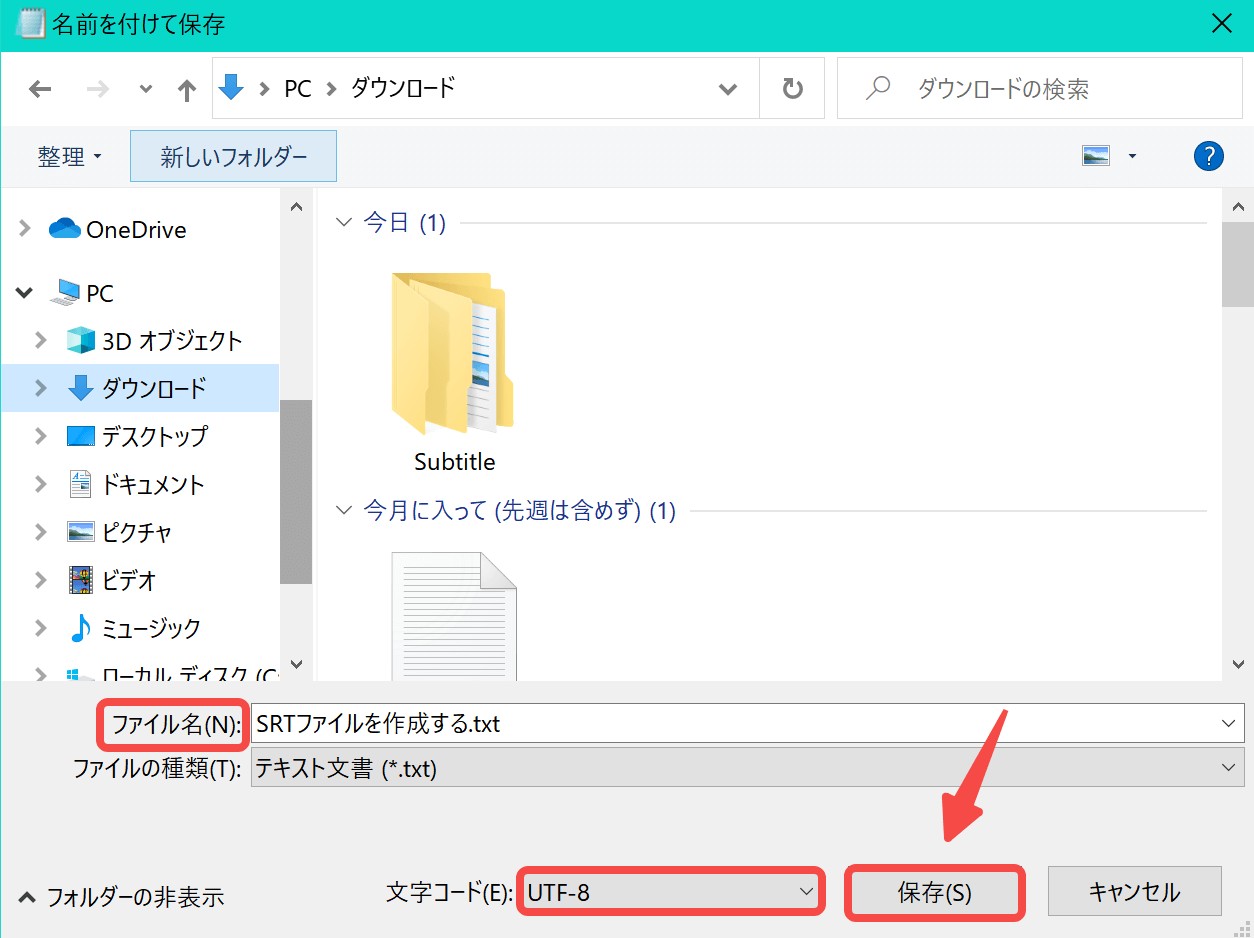The image size is (1254, 938).
Task: Click the OneDrive cloud icon
Action: pos(64,229)
